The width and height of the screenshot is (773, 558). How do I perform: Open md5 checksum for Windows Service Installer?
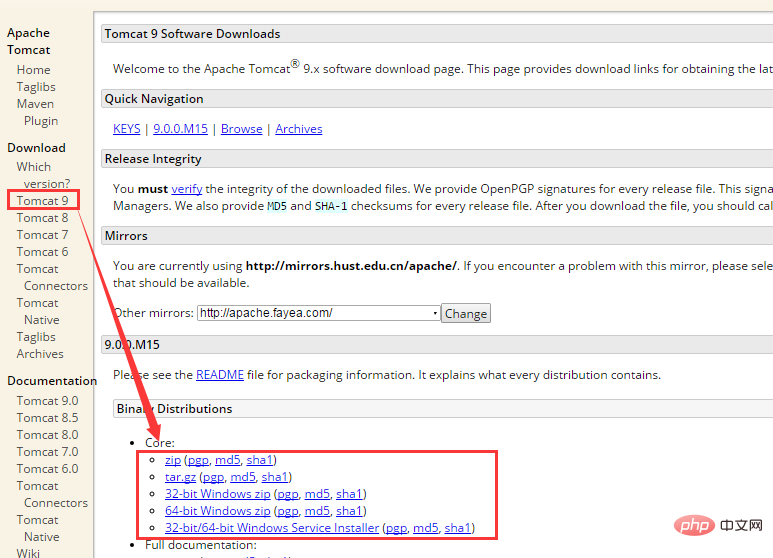pyautogui.click(x=425, y=528)
